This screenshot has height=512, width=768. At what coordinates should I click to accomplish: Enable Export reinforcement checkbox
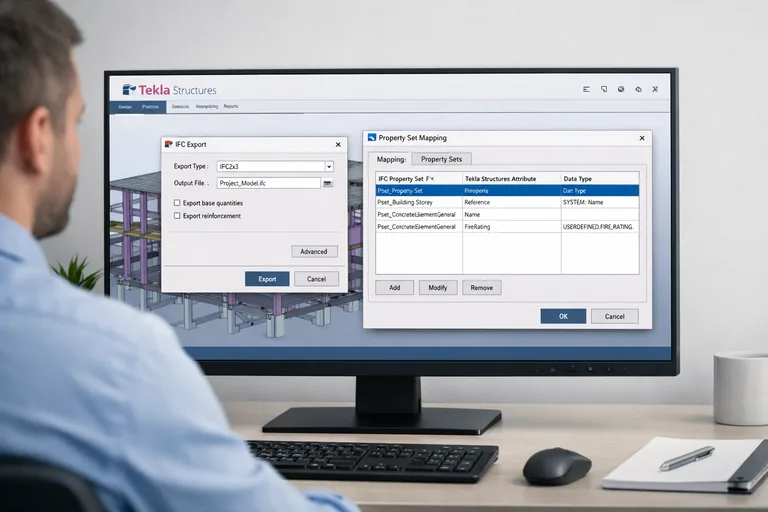point(177,216)
